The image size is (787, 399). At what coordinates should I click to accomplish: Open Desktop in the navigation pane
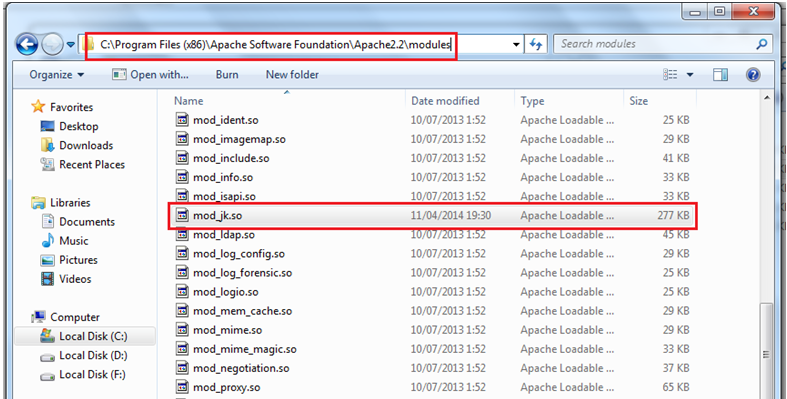tap(69, 126)
